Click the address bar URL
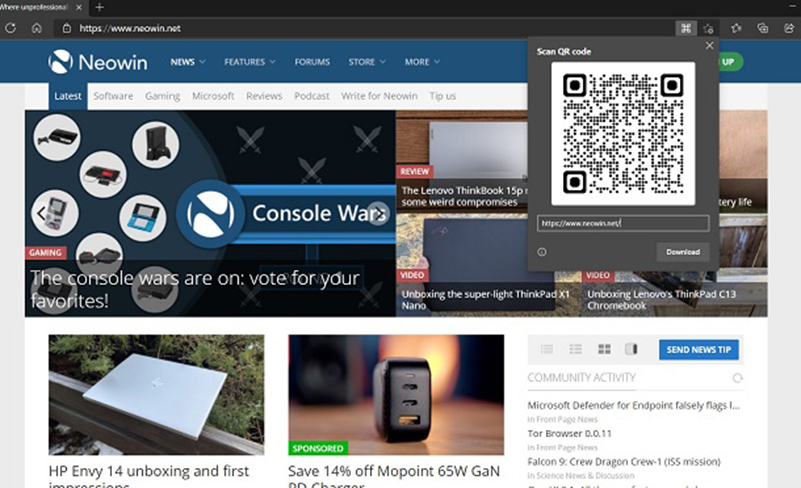 (x=130, y=29)
